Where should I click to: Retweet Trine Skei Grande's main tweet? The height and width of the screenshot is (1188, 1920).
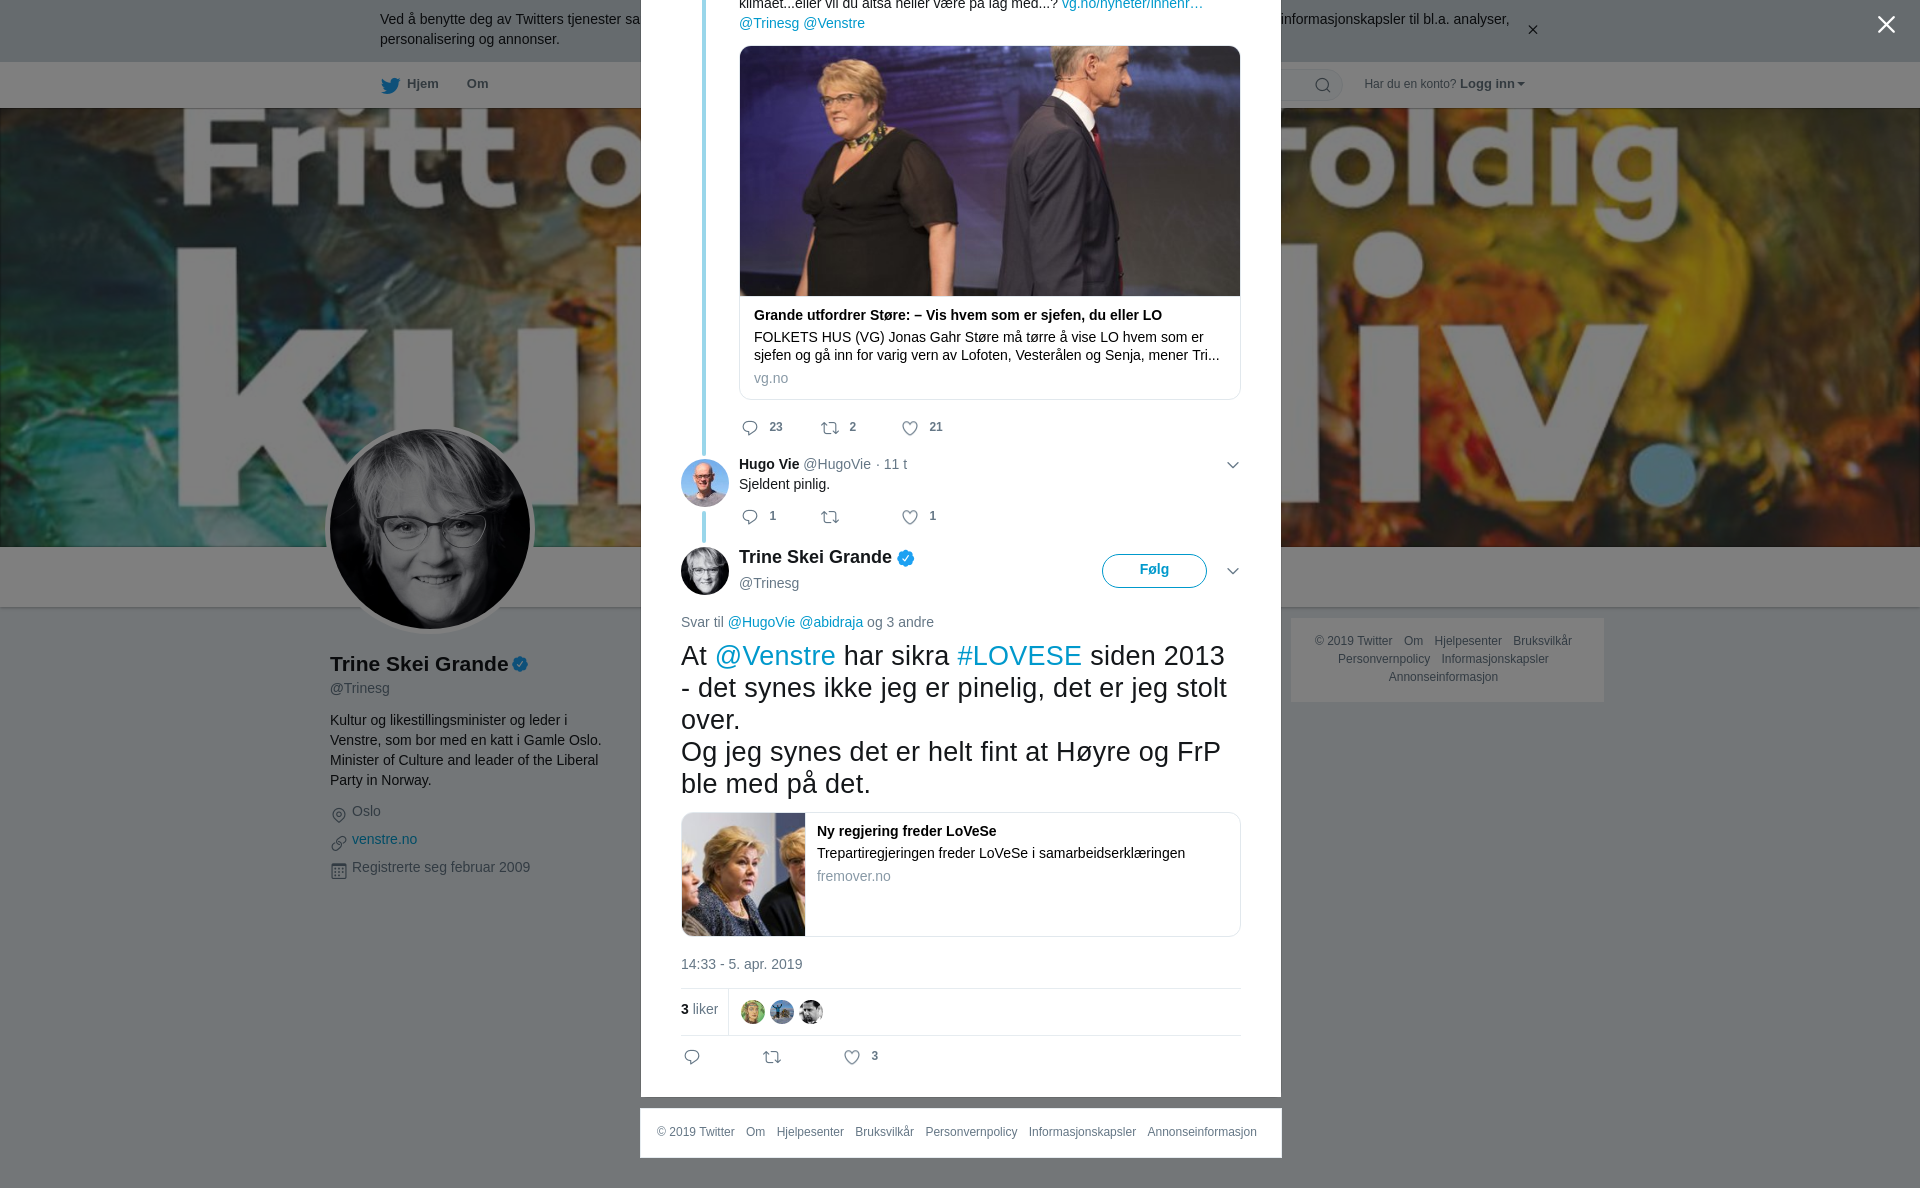pos(772,1057)
